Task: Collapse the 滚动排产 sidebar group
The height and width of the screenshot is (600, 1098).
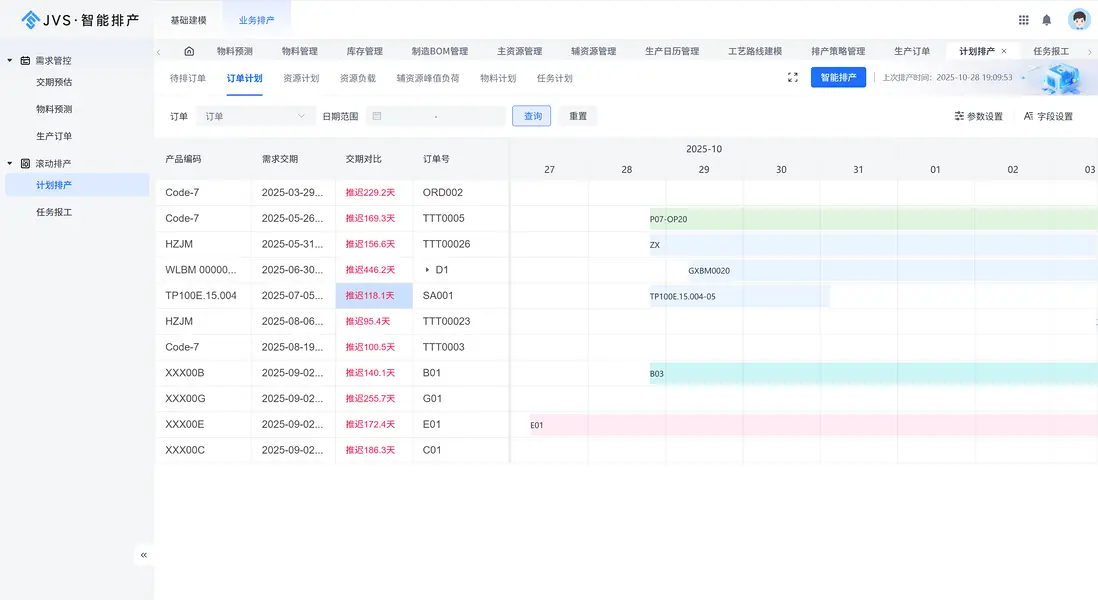Action: [x=10, y=163]
